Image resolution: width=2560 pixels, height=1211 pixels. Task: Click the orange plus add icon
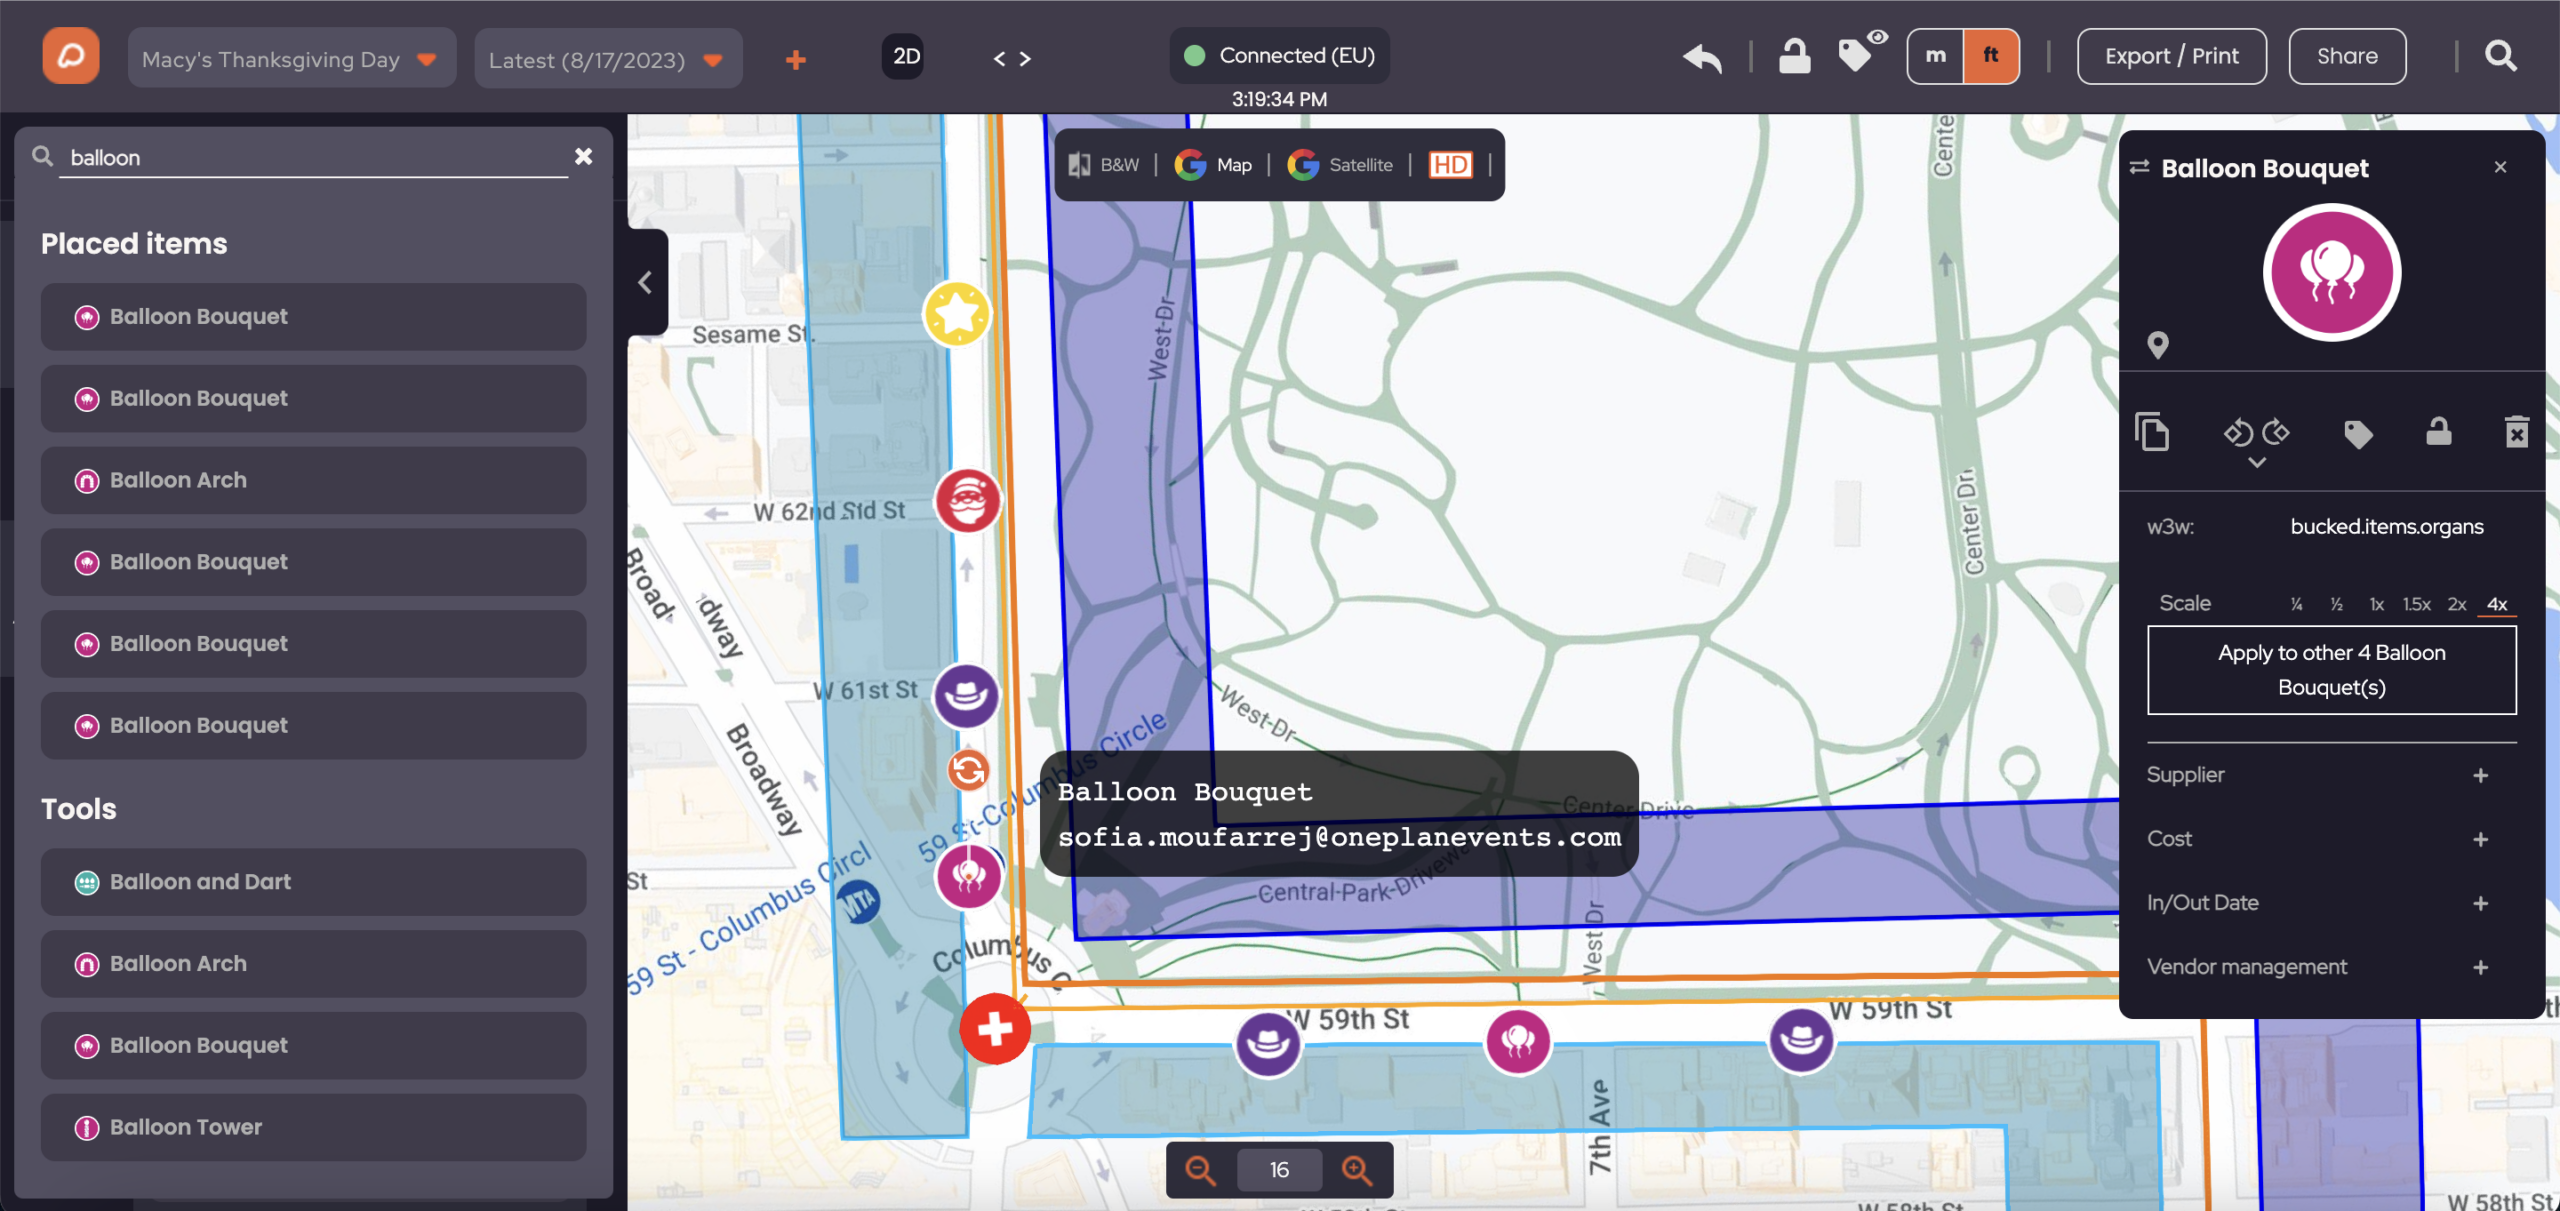tap(796, 60)
